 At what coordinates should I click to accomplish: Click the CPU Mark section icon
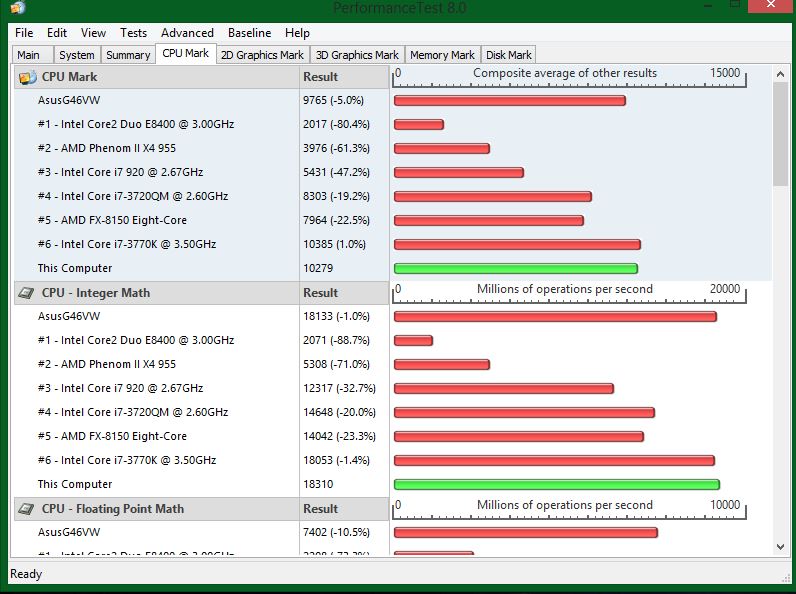[27, 77]
